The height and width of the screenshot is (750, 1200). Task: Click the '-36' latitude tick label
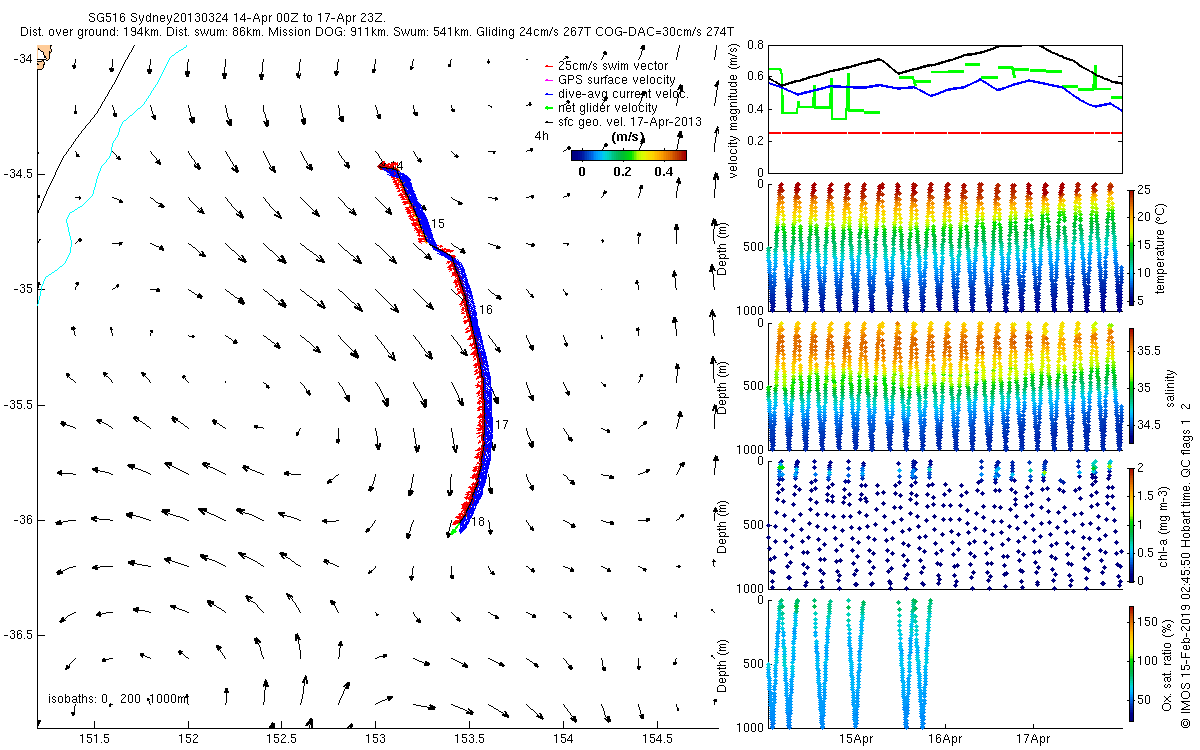click(21, 520)
